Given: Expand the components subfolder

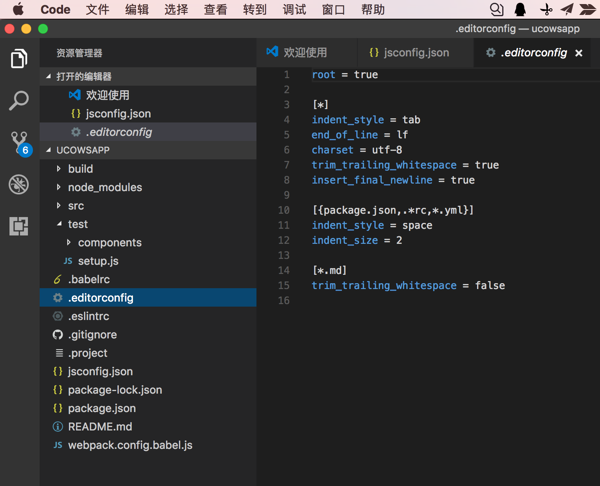Looking at the screenshot, I should pyautogui.click(x=109, y=242).
